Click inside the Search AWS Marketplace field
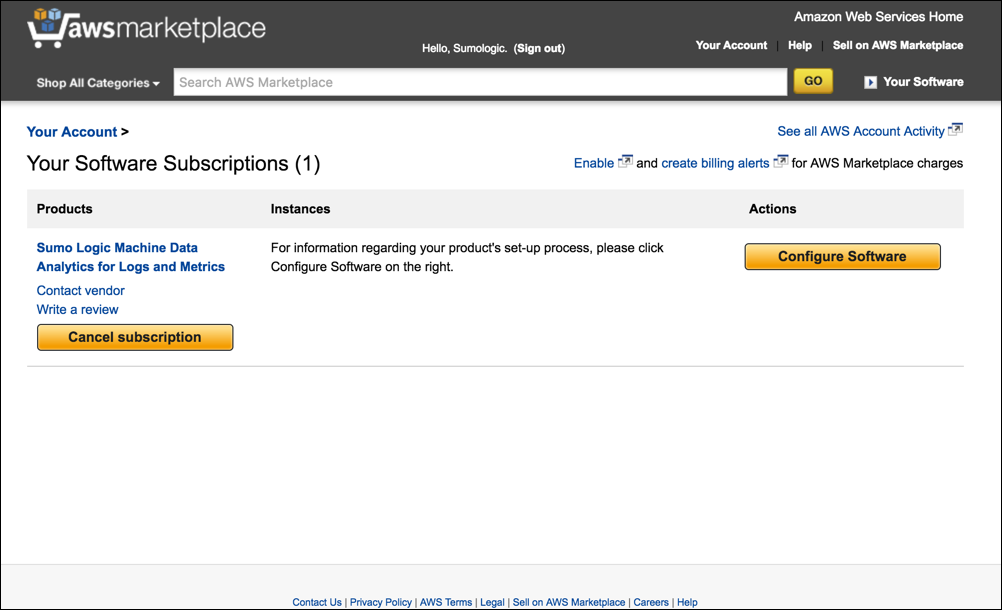This screenshot has width=1002, height=610. (x=480, y=80)
